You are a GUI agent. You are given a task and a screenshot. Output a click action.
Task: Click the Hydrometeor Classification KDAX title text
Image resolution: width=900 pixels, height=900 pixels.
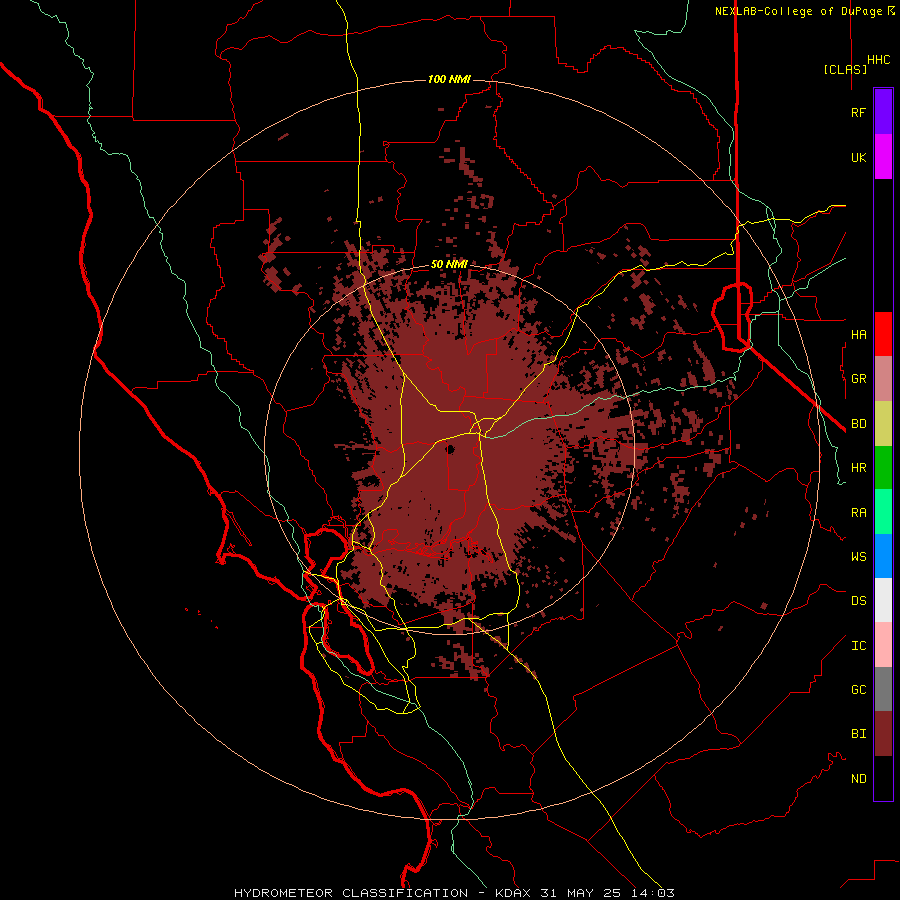click(454, 893)
